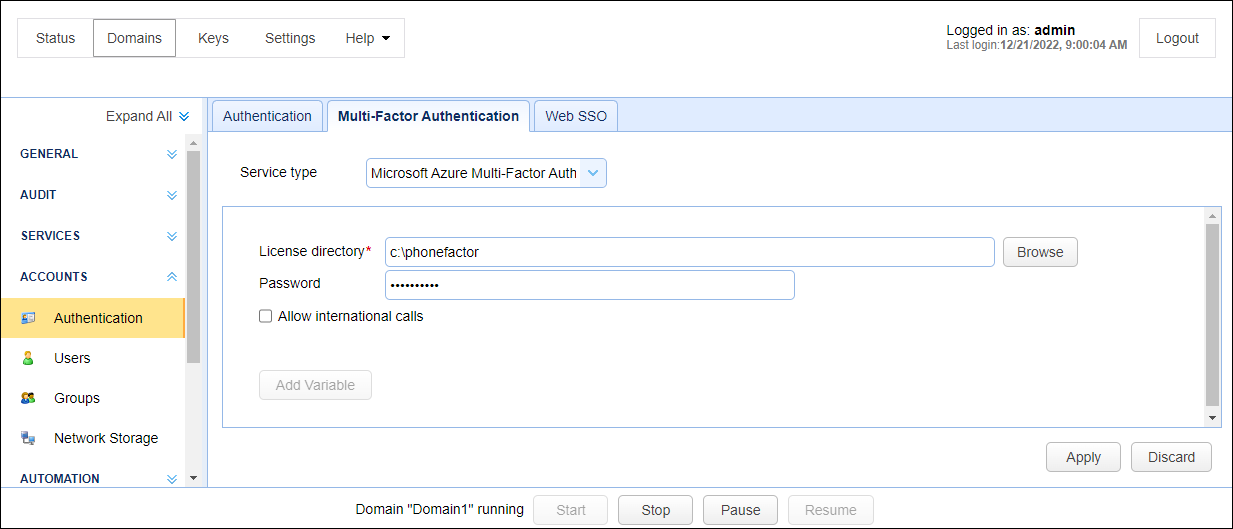Viewport: 1233px width, 529px height.
Task: Click the Apply button
Action: [1083, 457]
